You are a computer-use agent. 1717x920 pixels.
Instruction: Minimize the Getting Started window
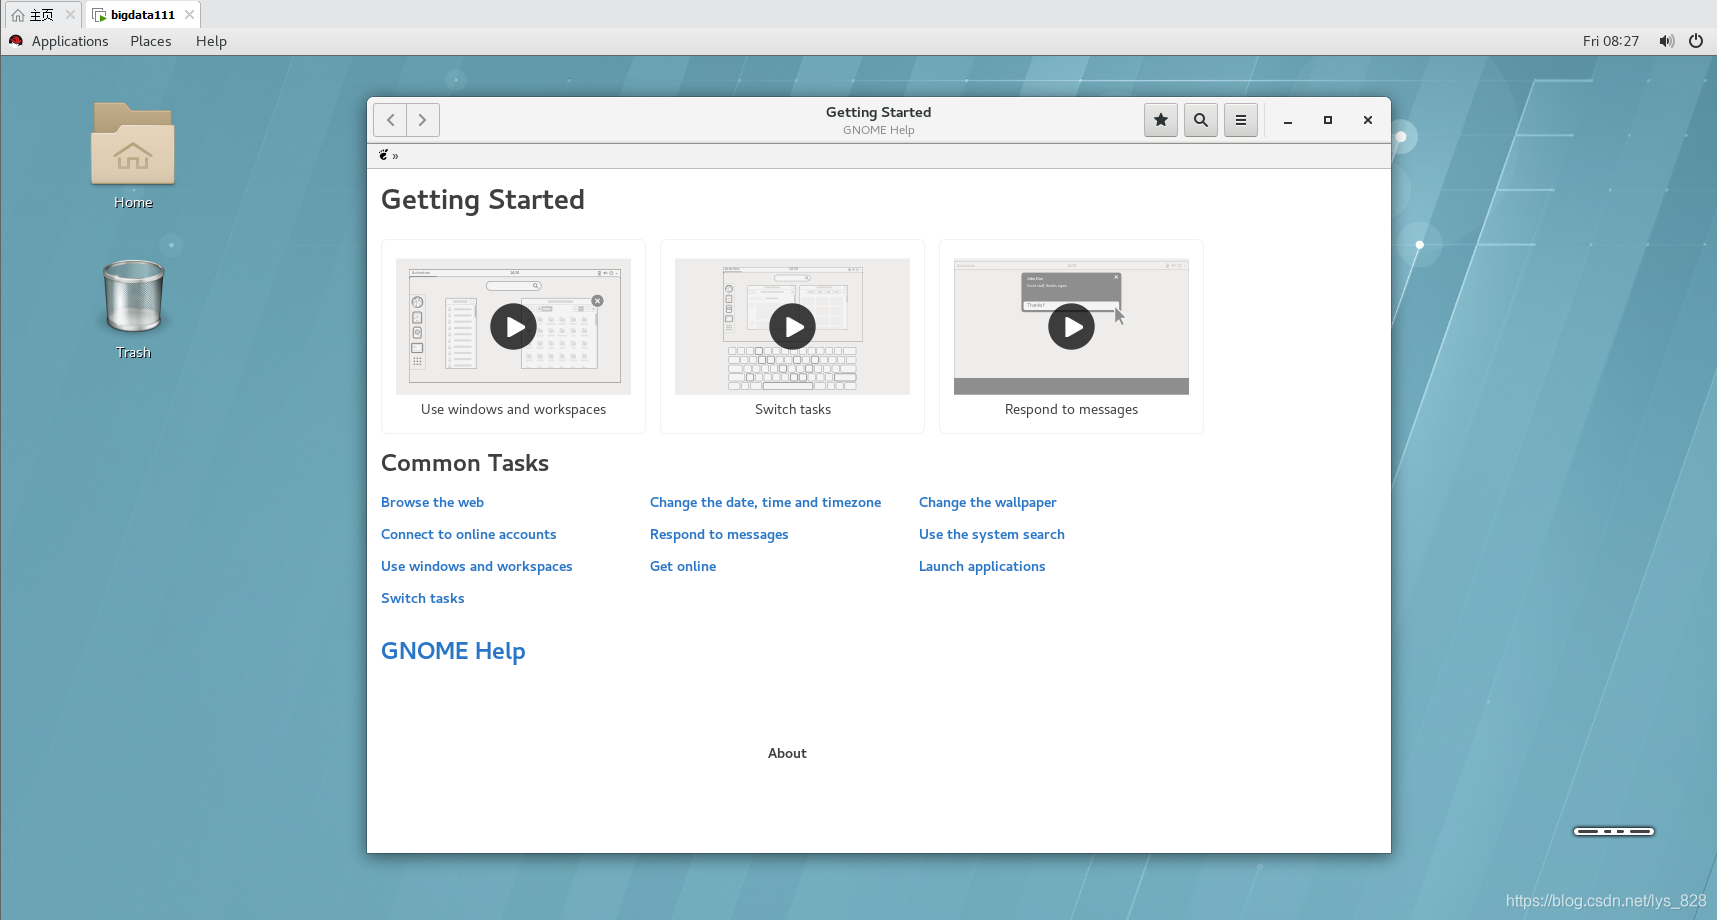click(1288, 120)
